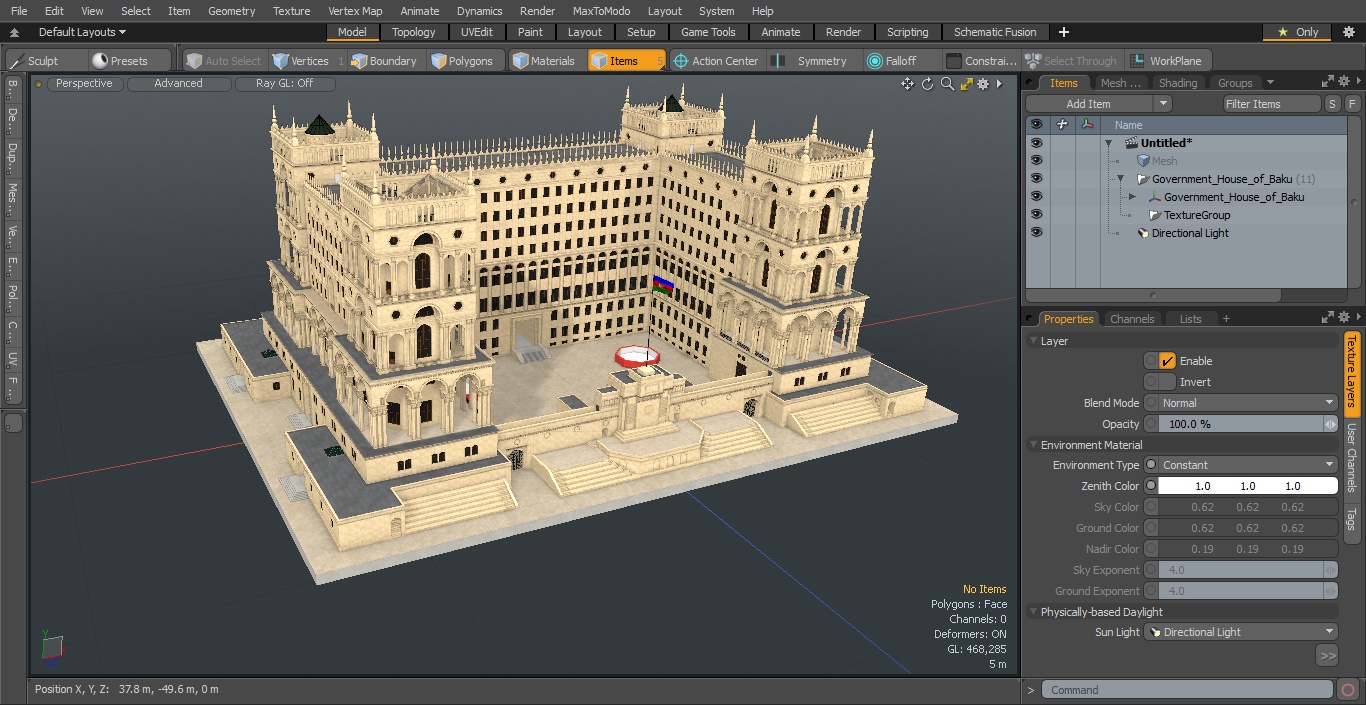The image size is (1366, 705).
Task: Hide the Government_House_of_Baku (11) group
Action: (x=1036, y=179)
